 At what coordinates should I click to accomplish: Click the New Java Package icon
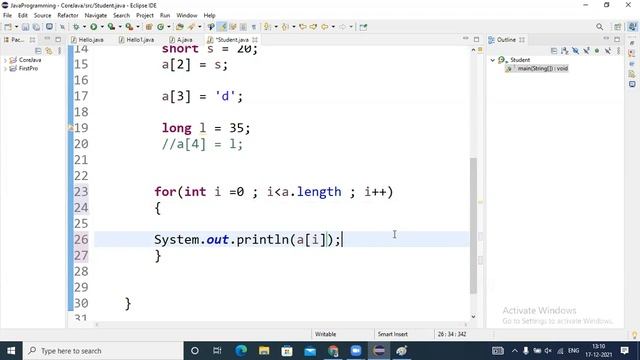coord(149,27)
